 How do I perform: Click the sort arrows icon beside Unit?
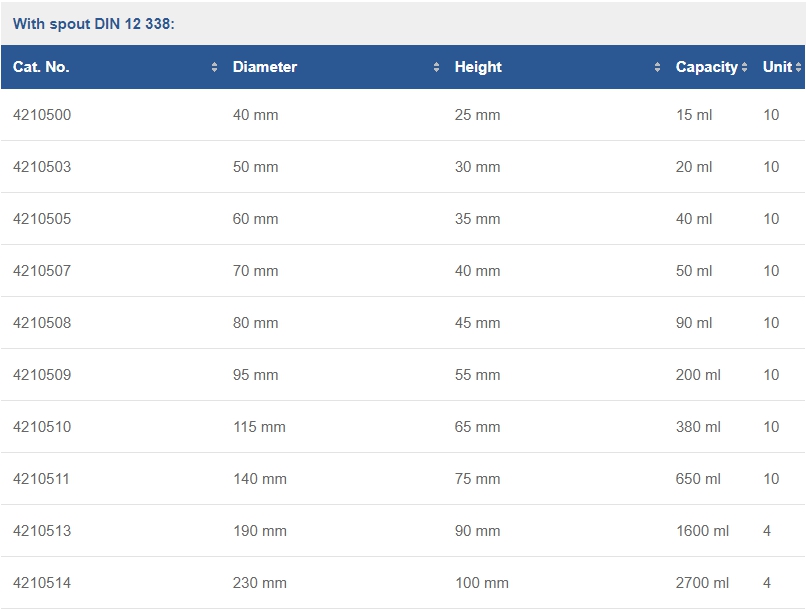tap(798, 68)
